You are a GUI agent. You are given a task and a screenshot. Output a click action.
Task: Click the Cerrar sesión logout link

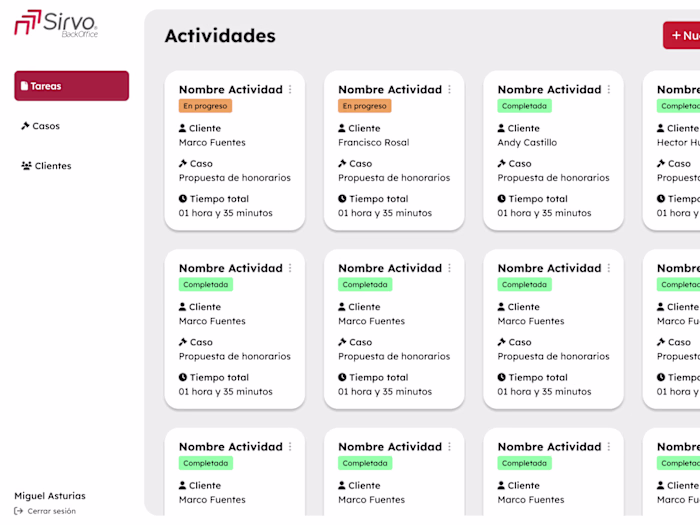[50, 511]
